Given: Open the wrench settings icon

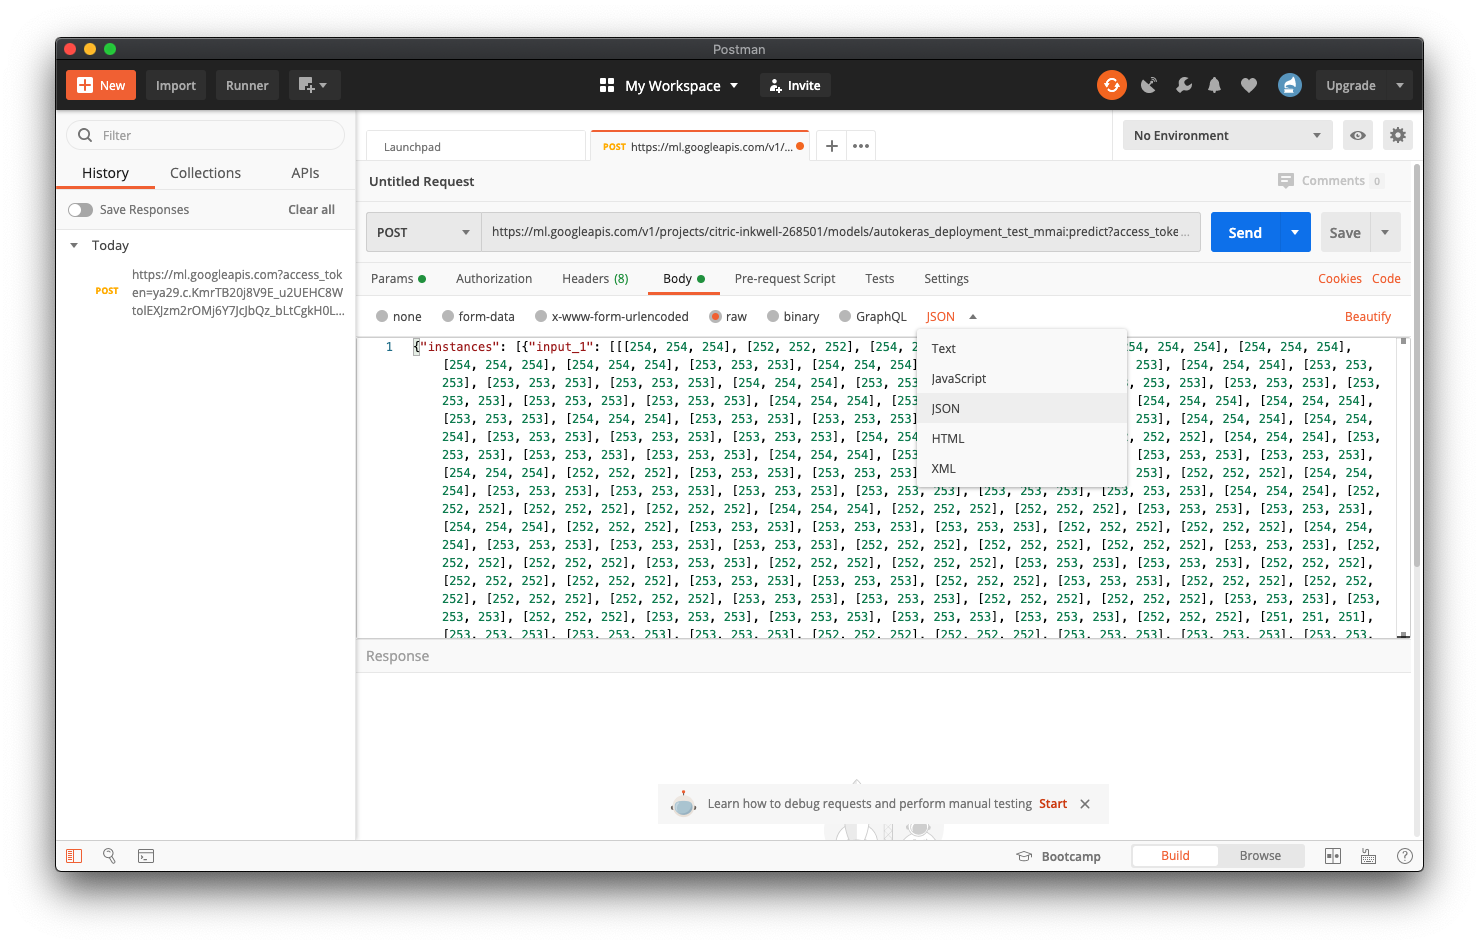Looking at the screenshot, I should pos(1183,85).
